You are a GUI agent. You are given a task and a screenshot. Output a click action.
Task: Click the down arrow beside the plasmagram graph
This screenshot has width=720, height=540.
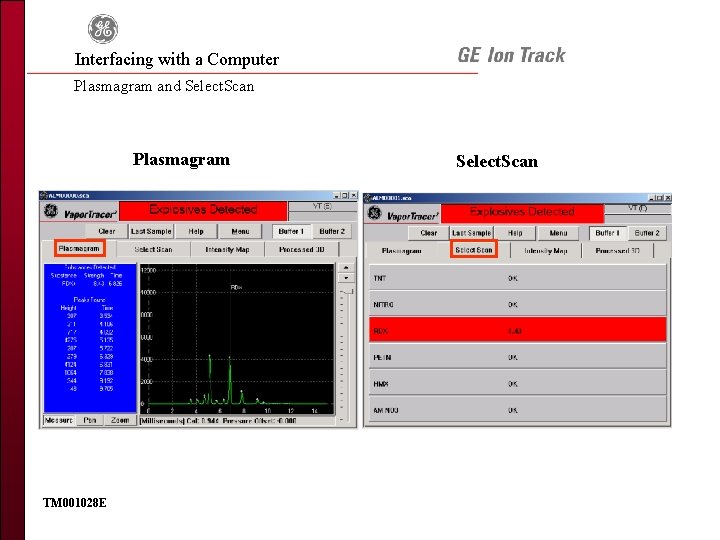click(x=346, y=278)
